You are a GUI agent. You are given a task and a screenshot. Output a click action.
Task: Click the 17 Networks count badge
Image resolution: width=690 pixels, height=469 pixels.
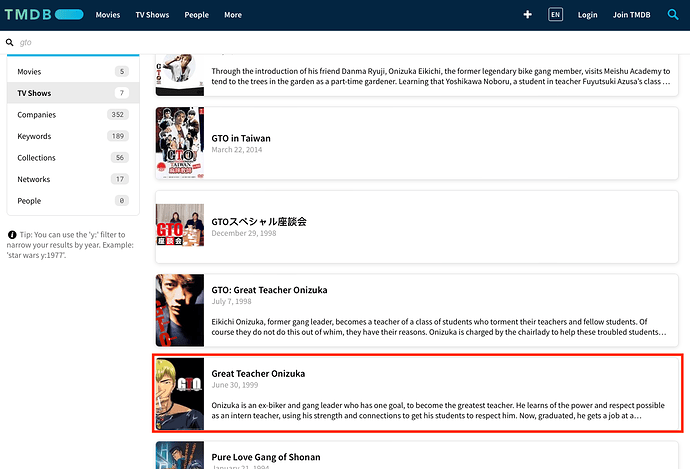[120, 179]
